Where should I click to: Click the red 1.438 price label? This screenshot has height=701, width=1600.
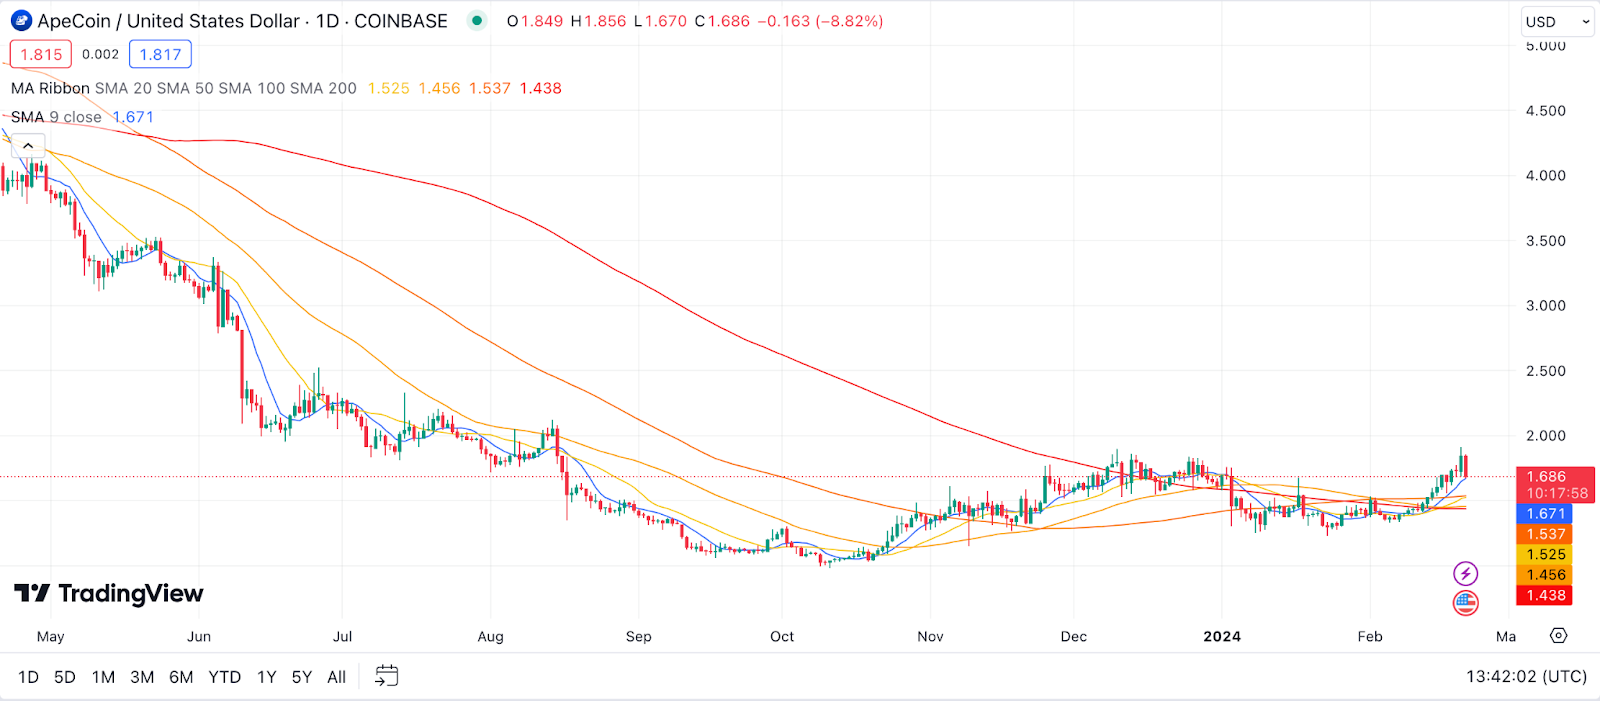coord(1545,595)
